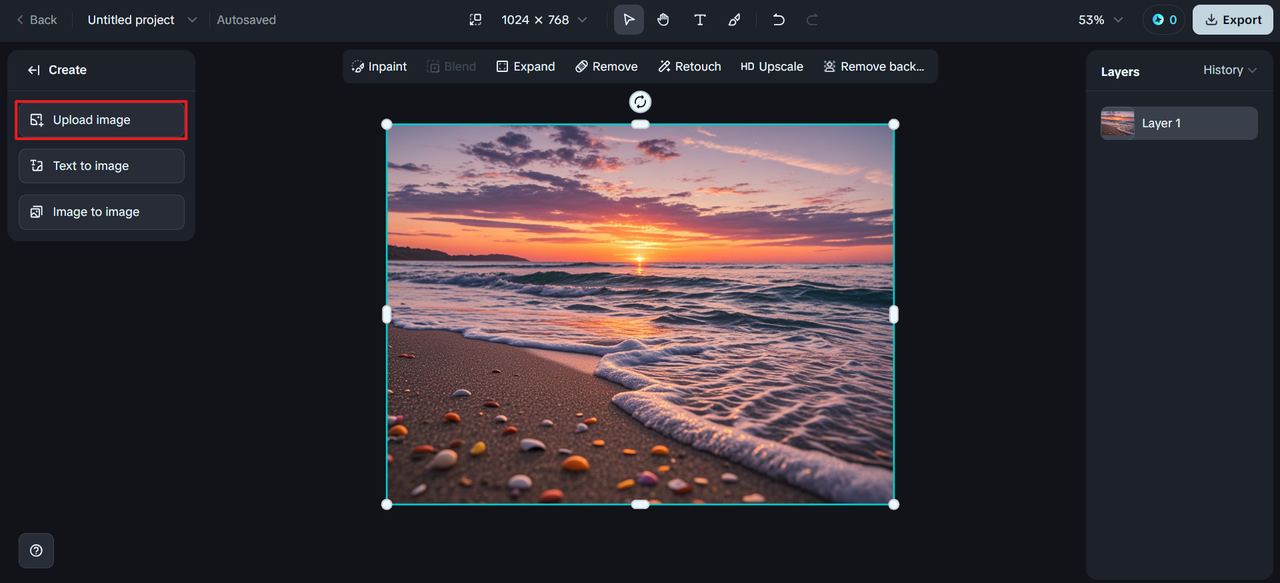Viewport: 1280px width, 583px height.
Task: Open the Untitled project name dropdown
Action: coord(142,20)
